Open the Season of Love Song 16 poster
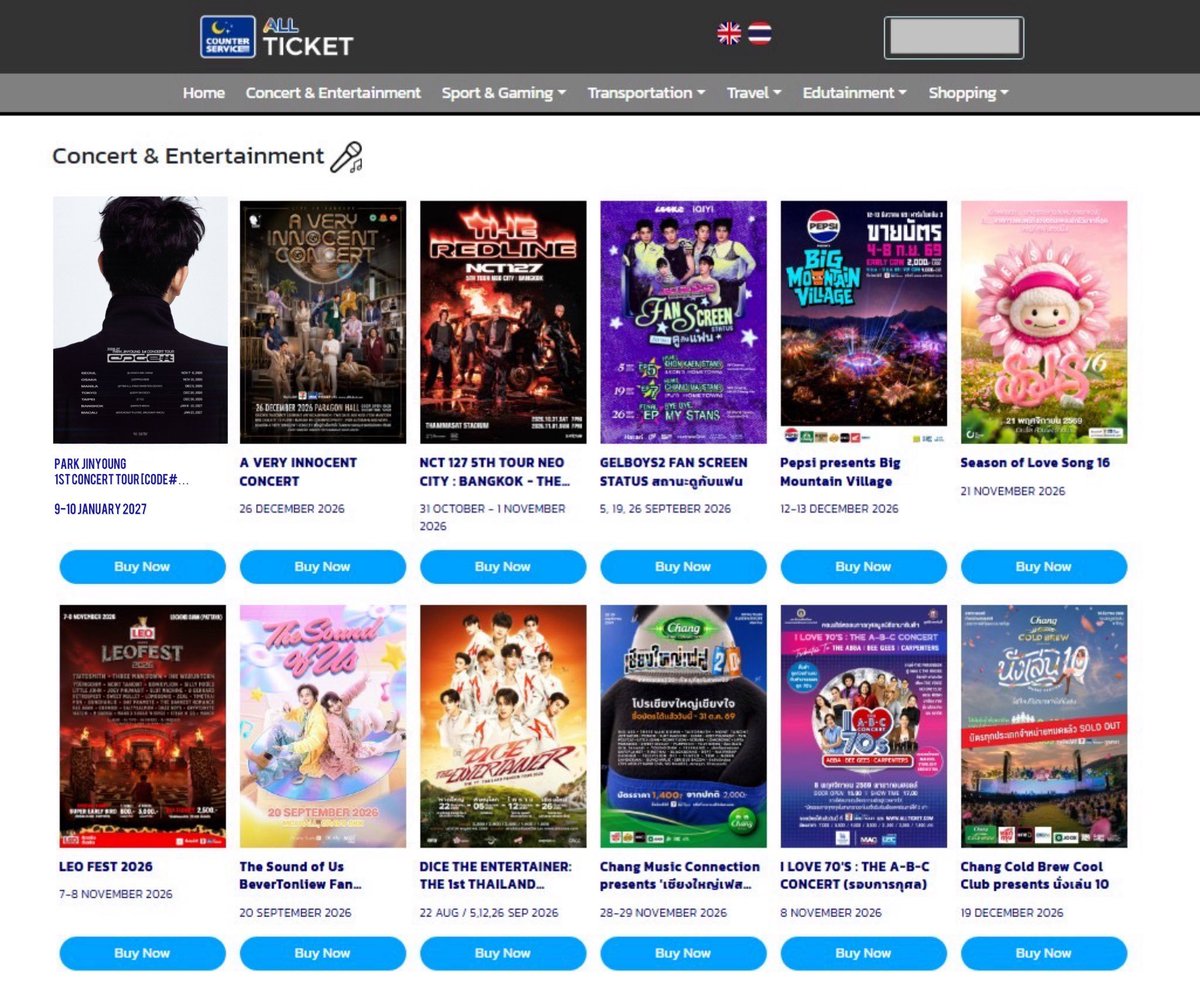The image size is (1200, 988). tap(1044, 322)
